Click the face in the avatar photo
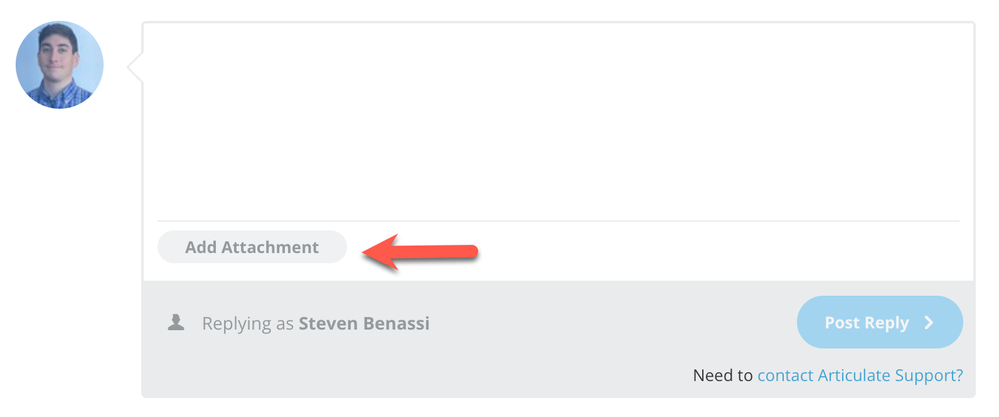Screen dimensions: 999x417 (57, 52)
